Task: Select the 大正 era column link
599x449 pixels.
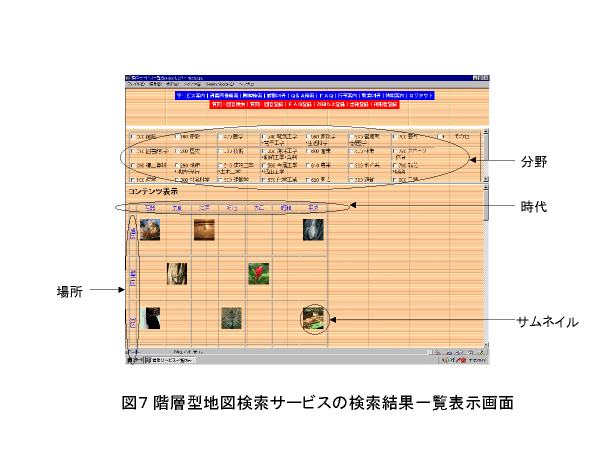Action: point(259,208)
